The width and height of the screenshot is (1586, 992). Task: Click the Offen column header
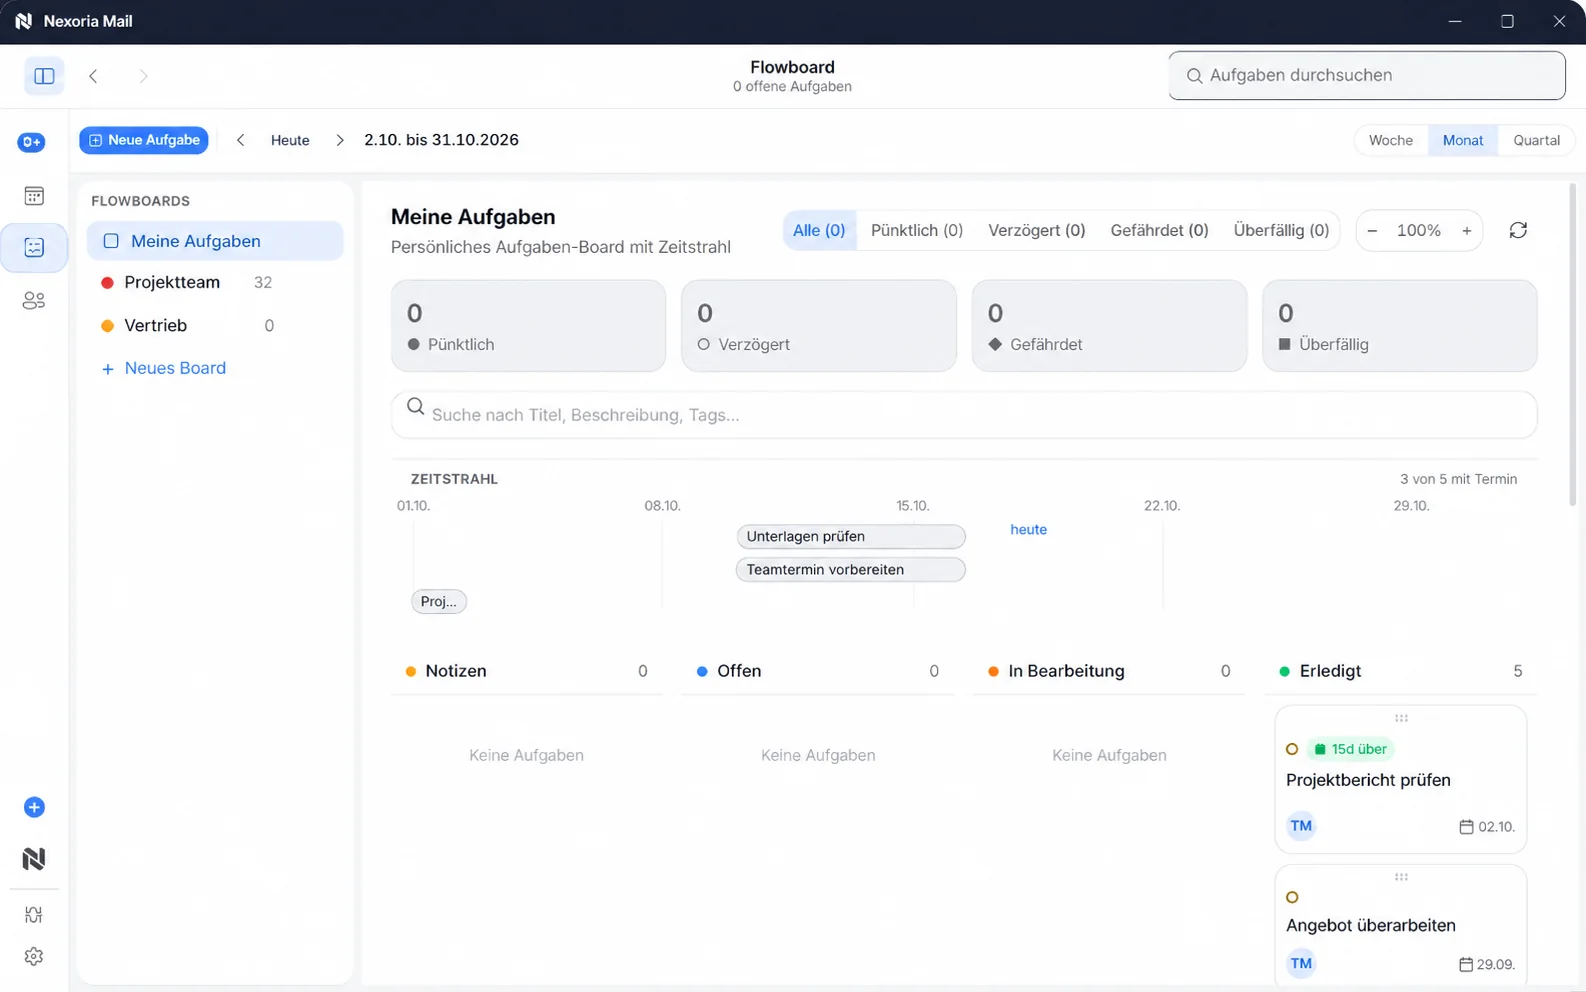pos(818,671)
